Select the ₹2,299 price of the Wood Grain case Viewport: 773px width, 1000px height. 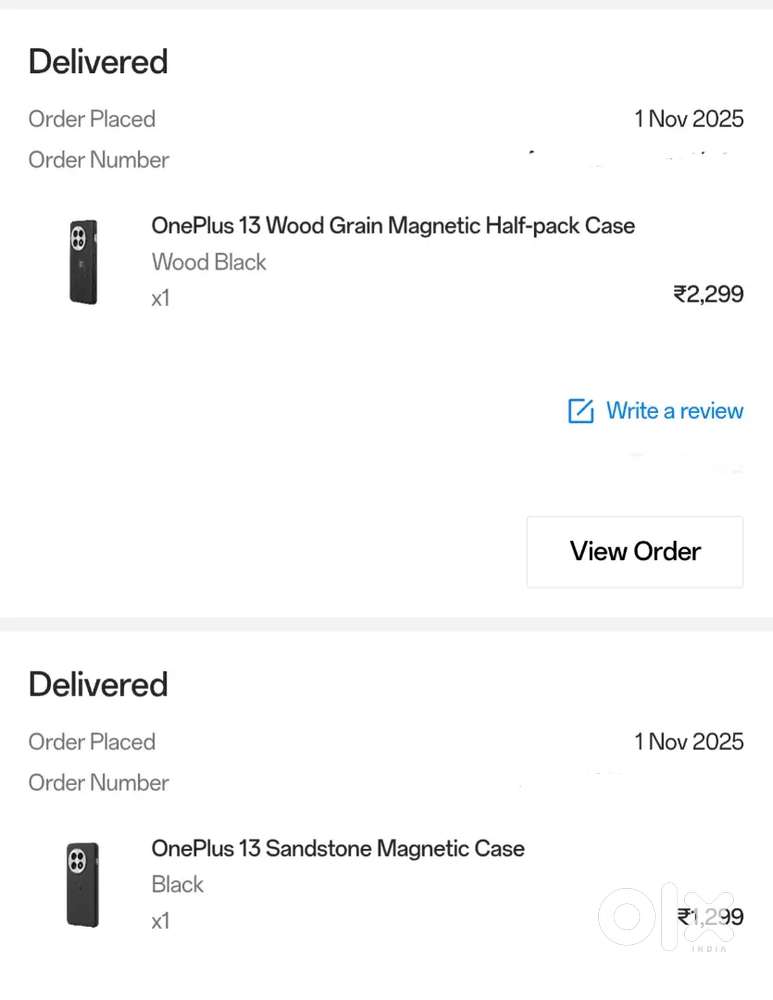click(x=709, y=293)
